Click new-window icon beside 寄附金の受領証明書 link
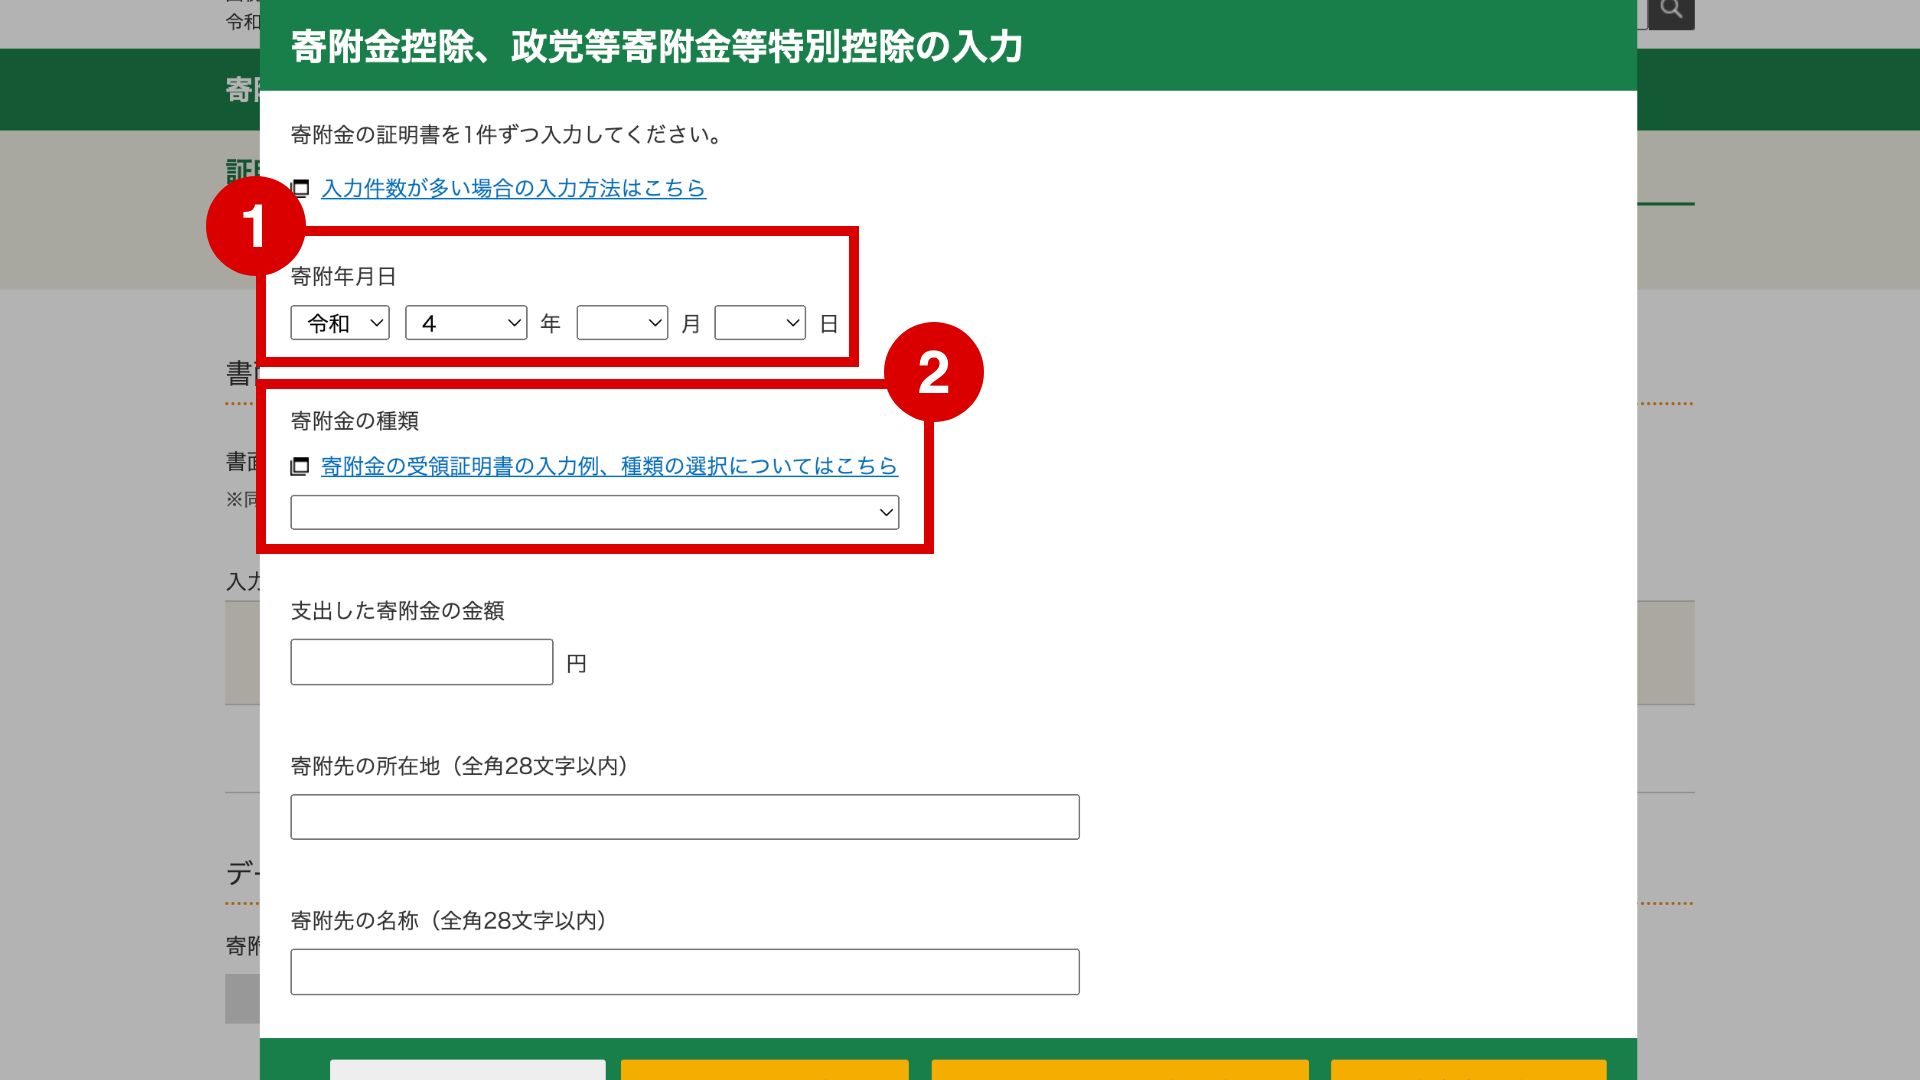Screen dimensions: 1920x1080 pyautogui.click(x=300, y=466)
